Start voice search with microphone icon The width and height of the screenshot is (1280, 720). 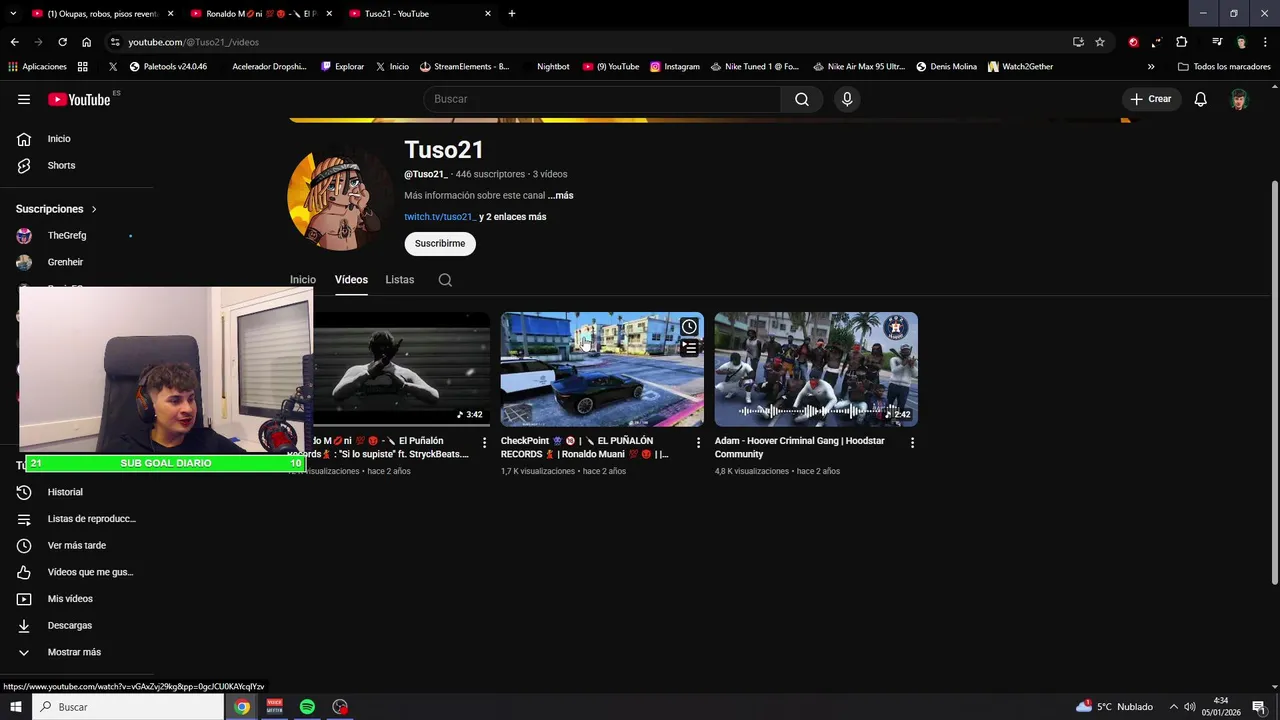[847, 99]
